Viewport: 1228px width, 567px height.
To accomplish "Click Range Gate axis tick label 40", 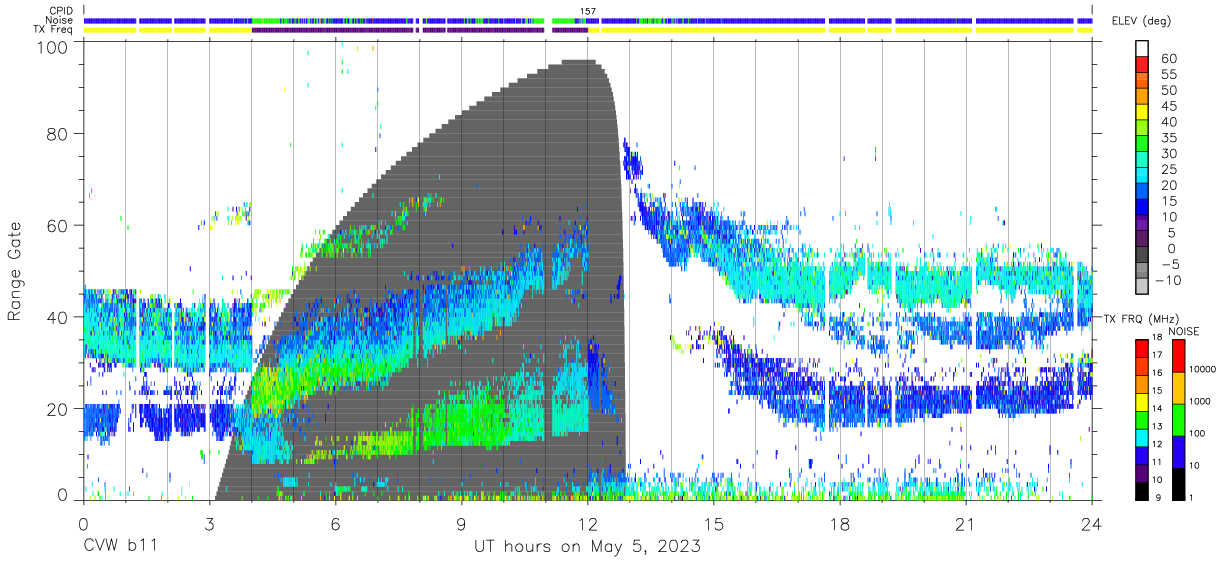I will tap(59, 317).
